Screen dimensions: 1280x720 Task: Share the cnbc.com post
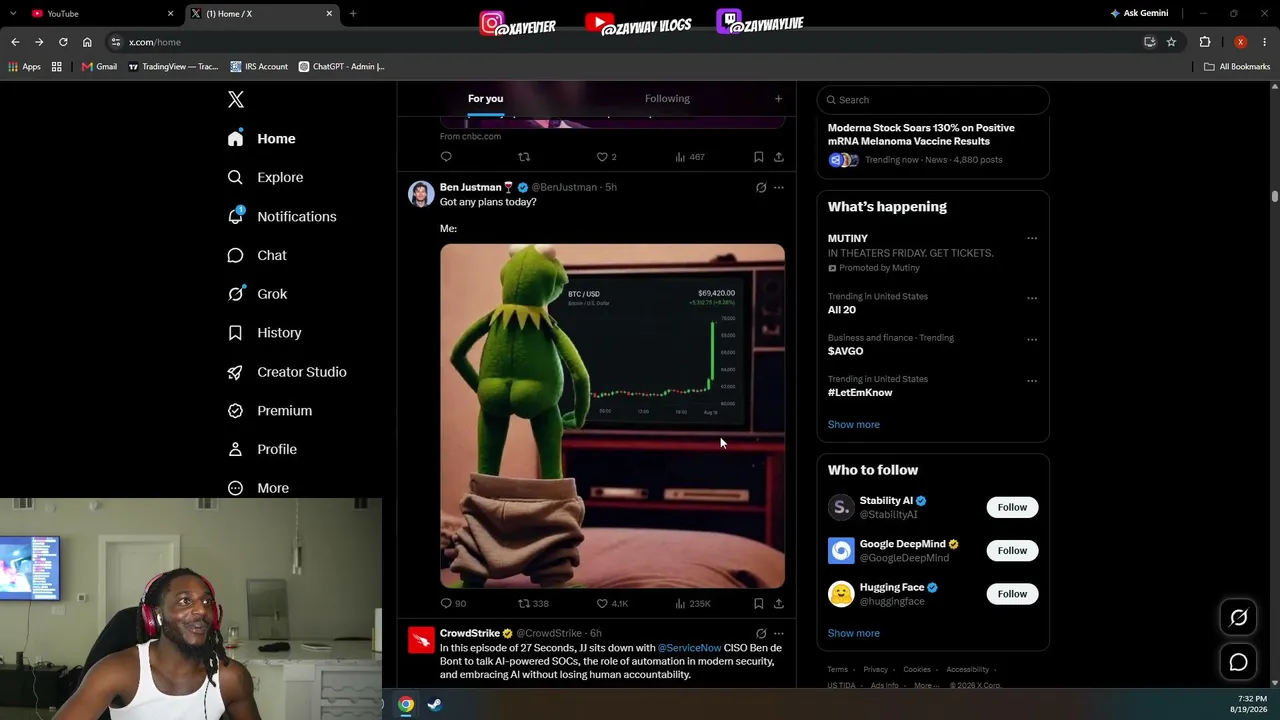click(779, 157)
